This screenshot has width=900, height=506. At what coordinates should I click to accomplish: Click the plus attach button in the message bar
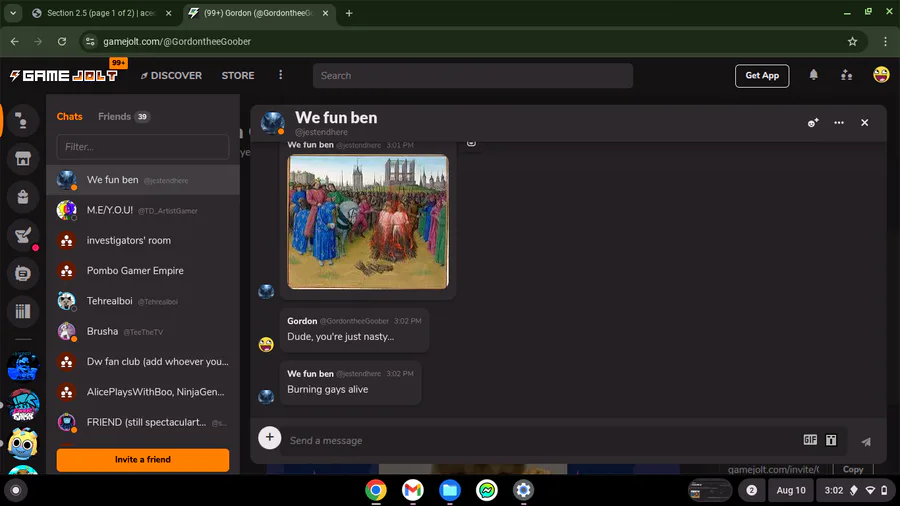pyautogui.click(x=269, y=437)
